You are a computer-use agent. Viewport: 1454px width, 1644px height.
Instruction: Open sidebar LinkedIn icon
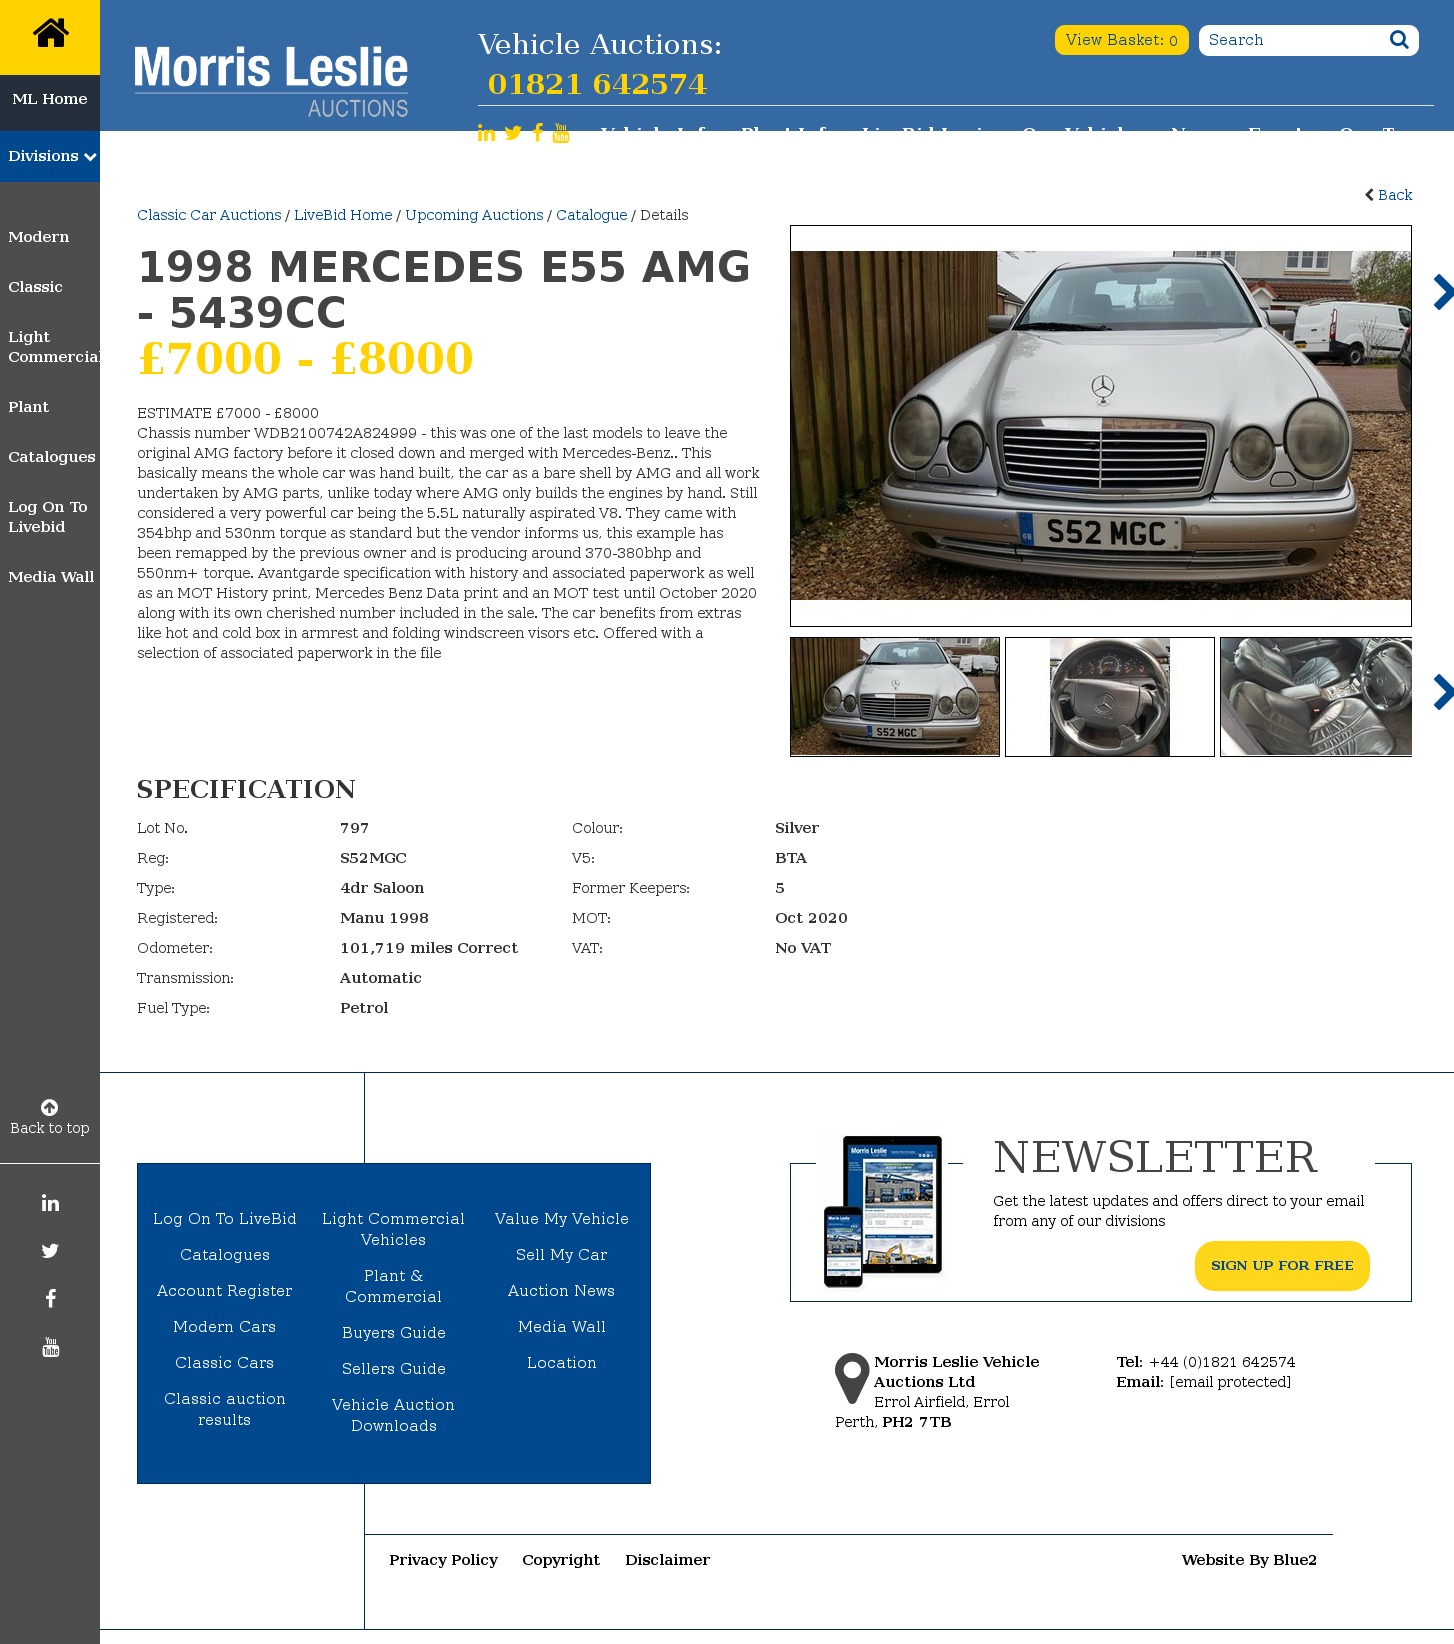pos(50,1203)
